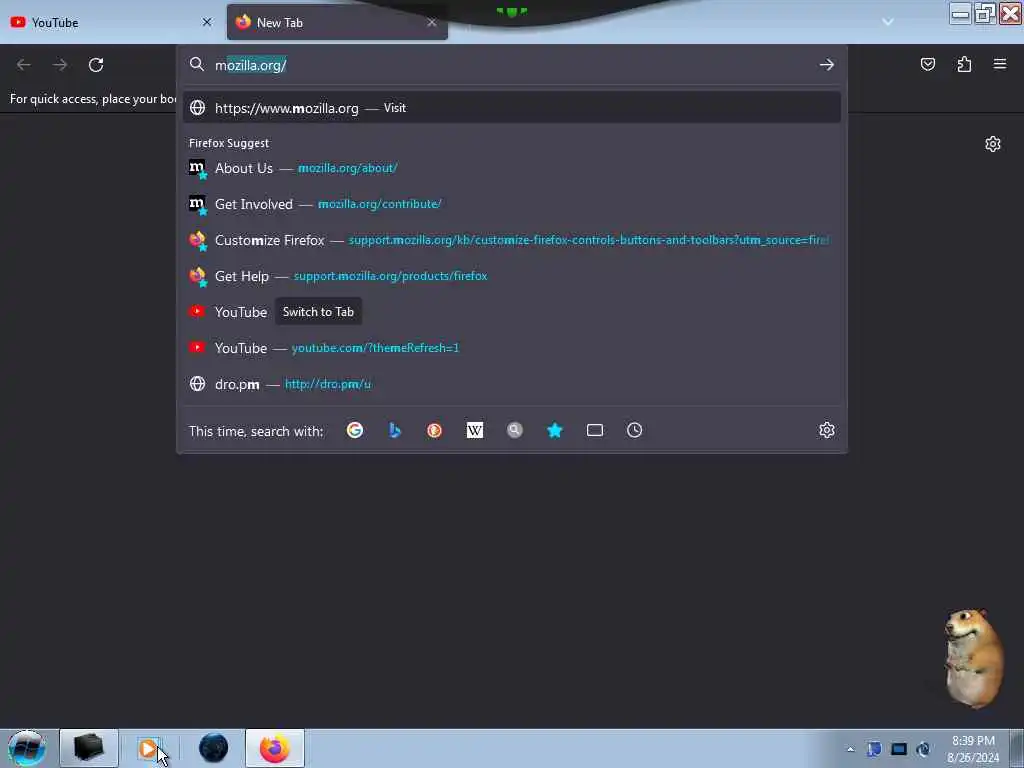This screenshot has height=768, width=1024.
Task: Open the About Us suggestion
Action: coord(512,168)
